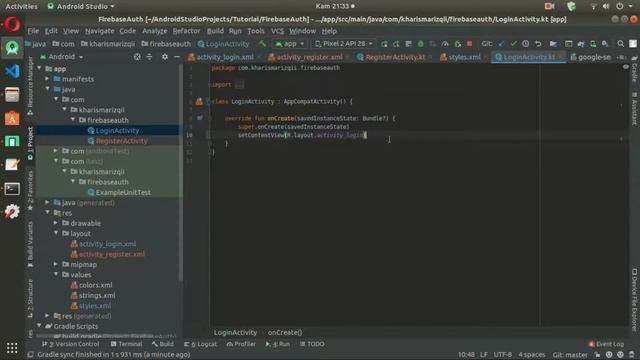Open Device File Explorer side panel
Screen dimensions: 640x360
coord(634,299)
